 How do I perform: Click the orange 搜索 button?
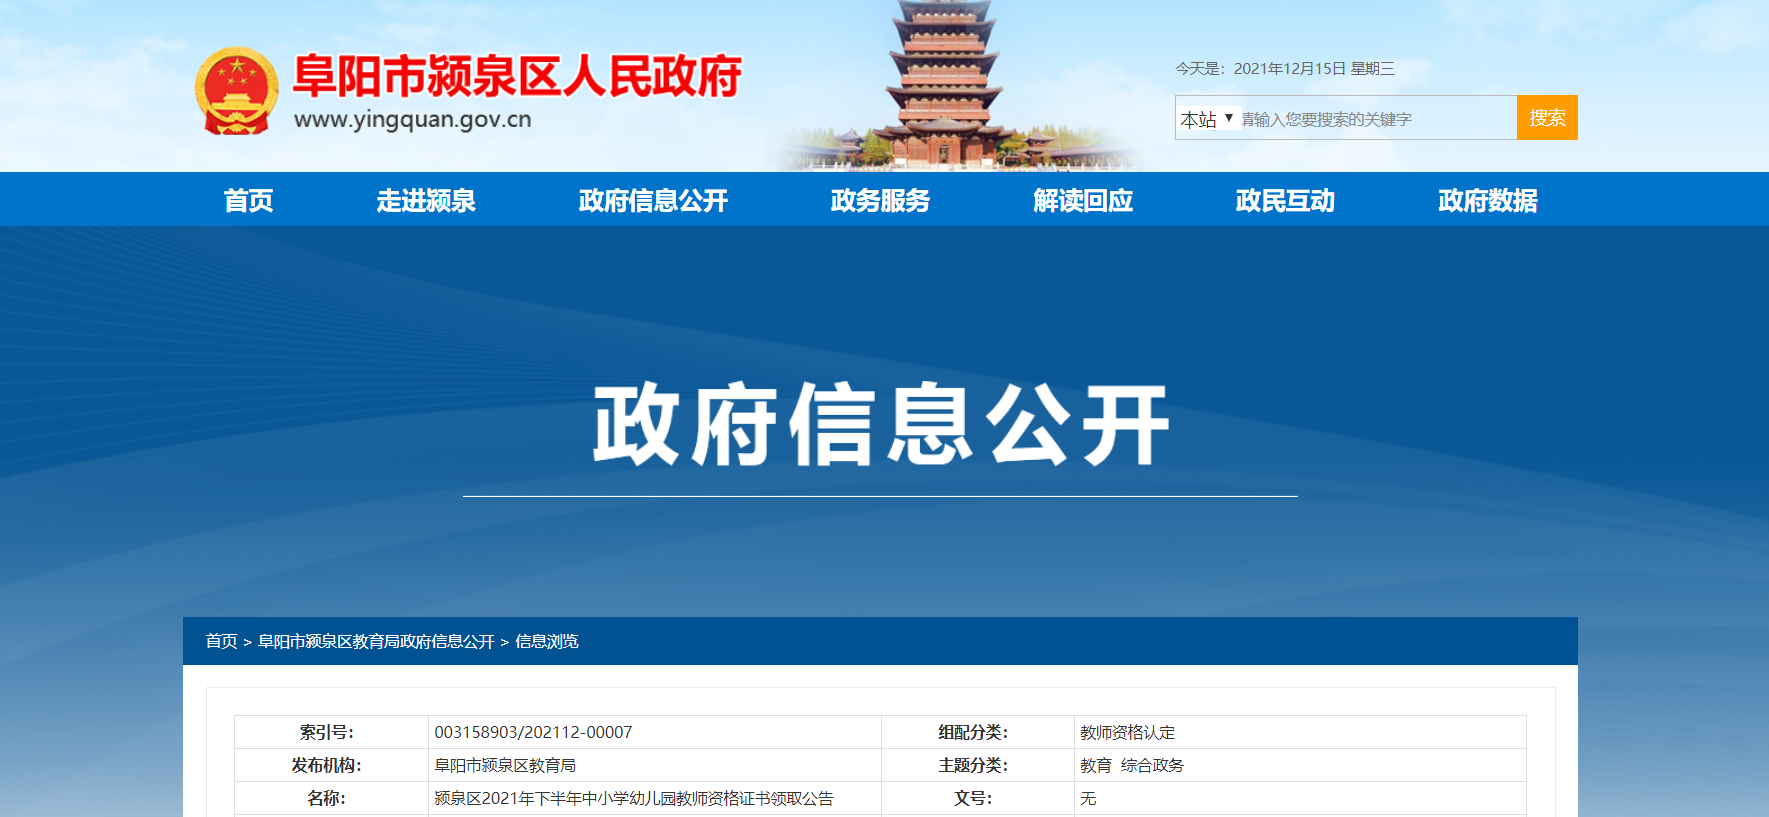coord(1547,118)
